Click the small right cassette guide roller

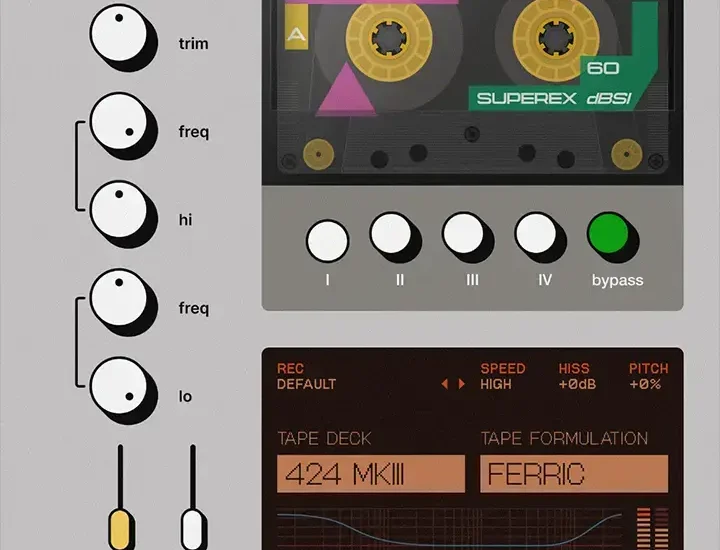coord(627,155)
